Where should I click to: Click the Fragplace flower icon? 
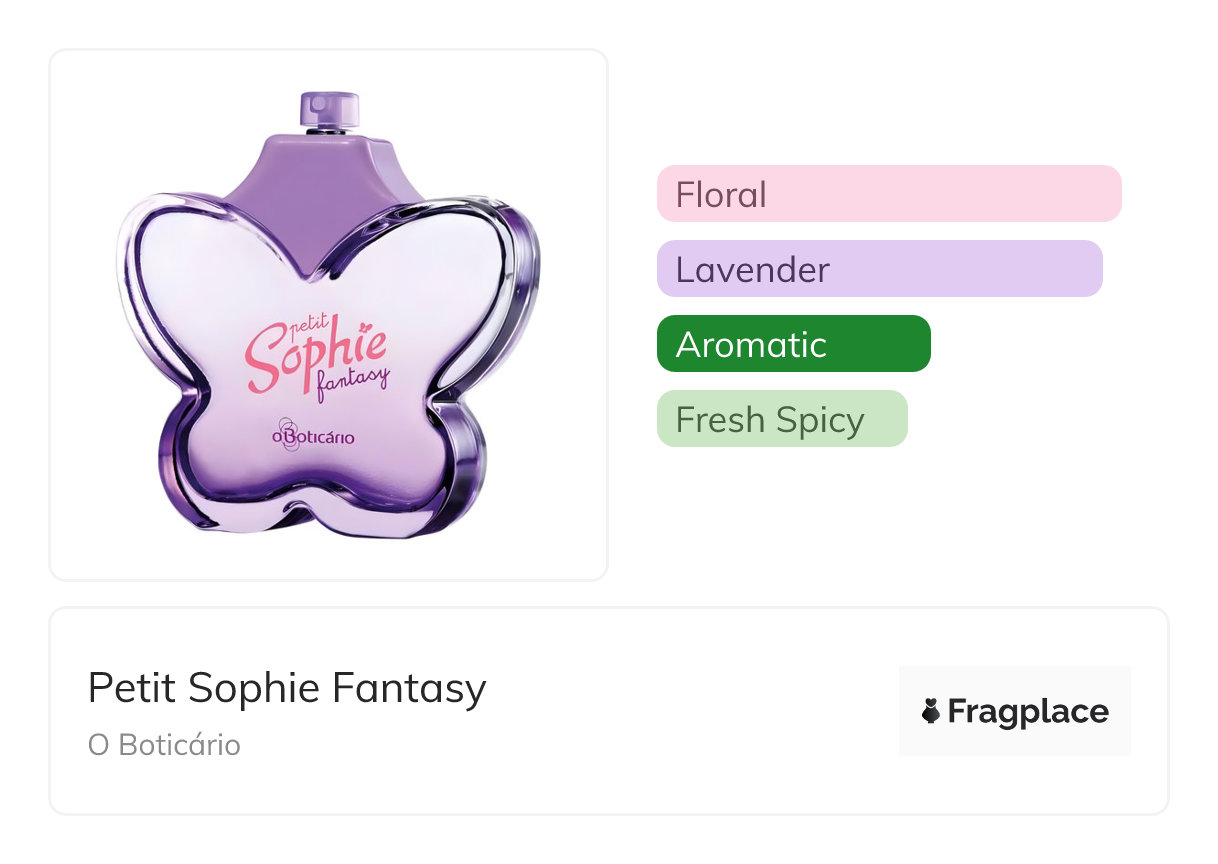(930, 712)
